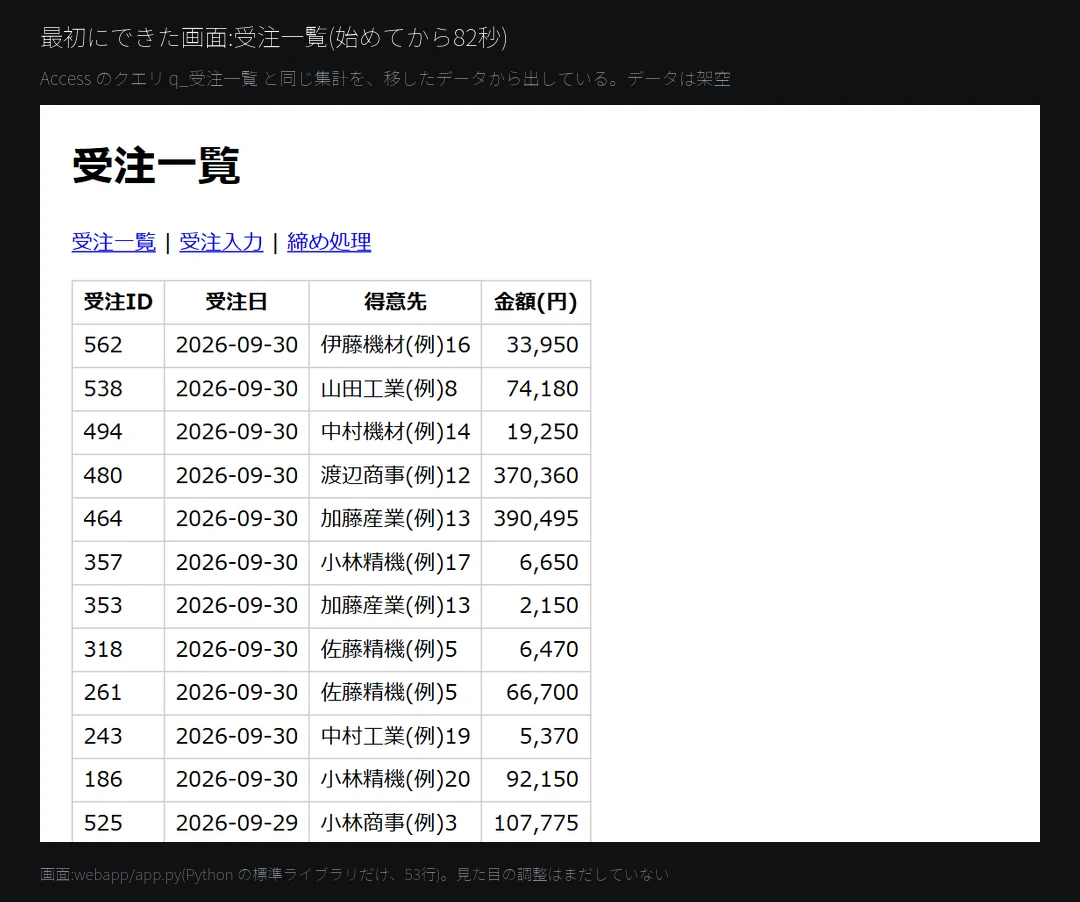Select order ID cell 186
1080x902 pixels.
[118, 779]
